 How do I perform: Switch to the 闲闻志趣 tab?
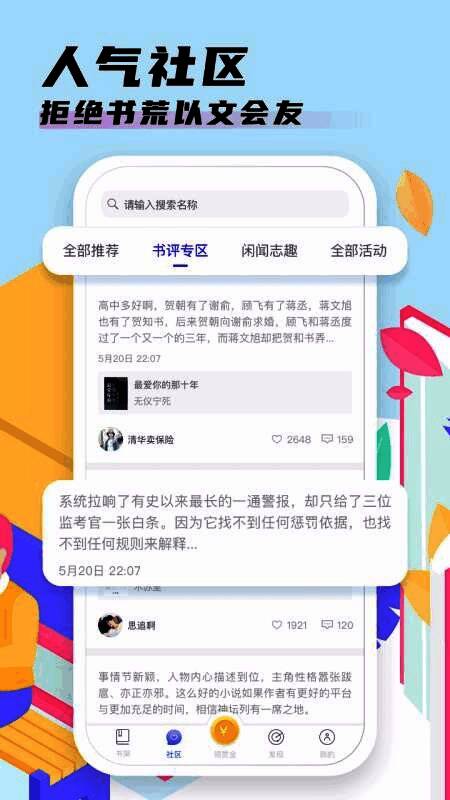tap(269, 251)
